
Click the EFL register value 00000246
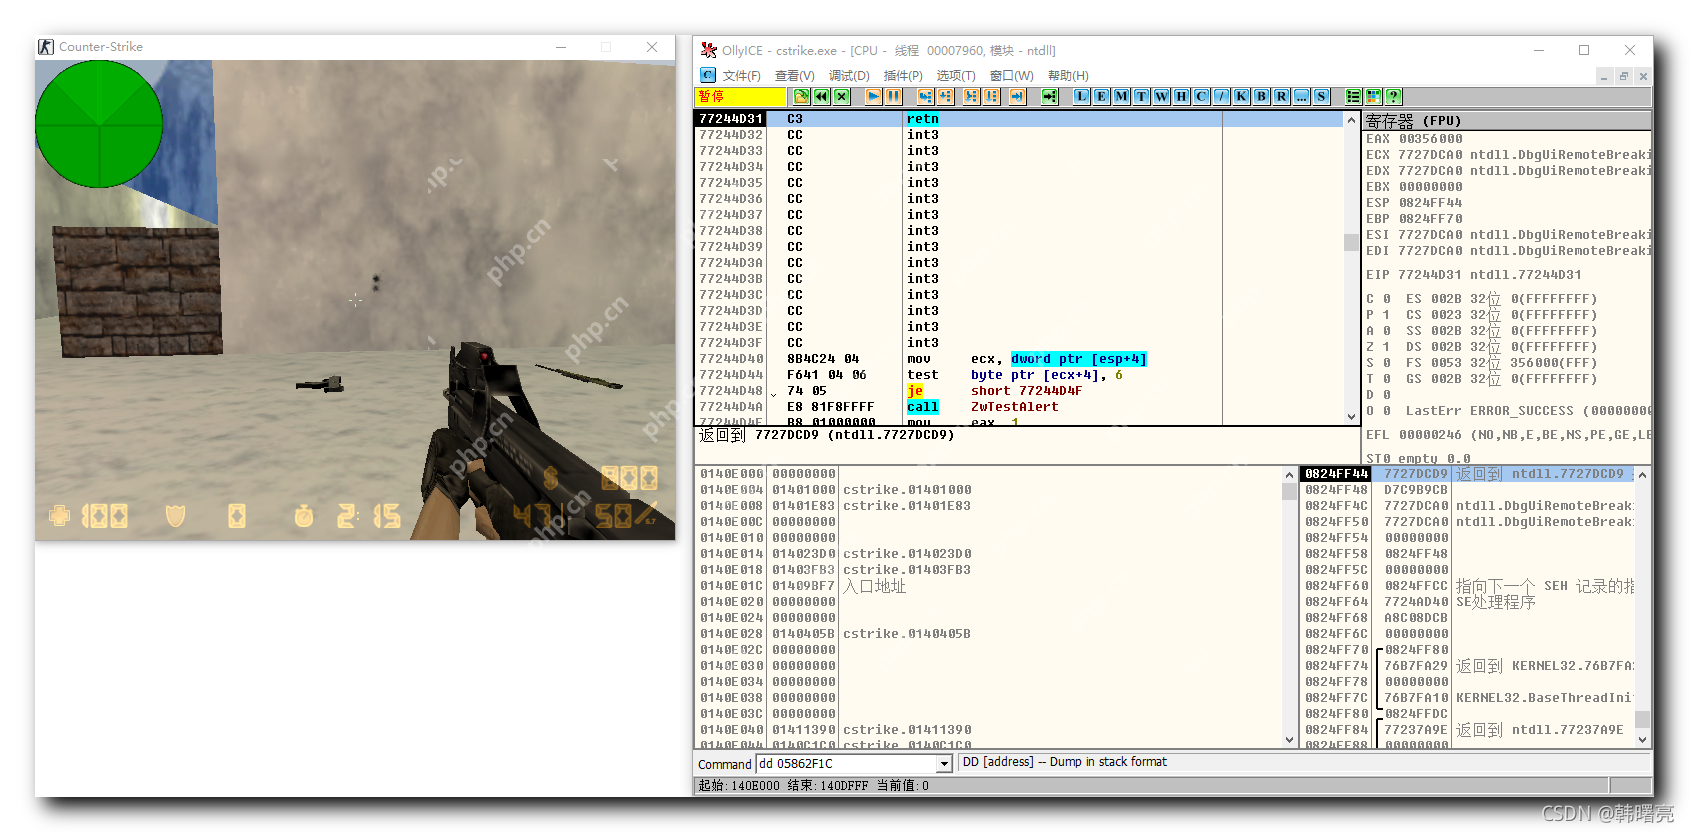(1430, 435)
